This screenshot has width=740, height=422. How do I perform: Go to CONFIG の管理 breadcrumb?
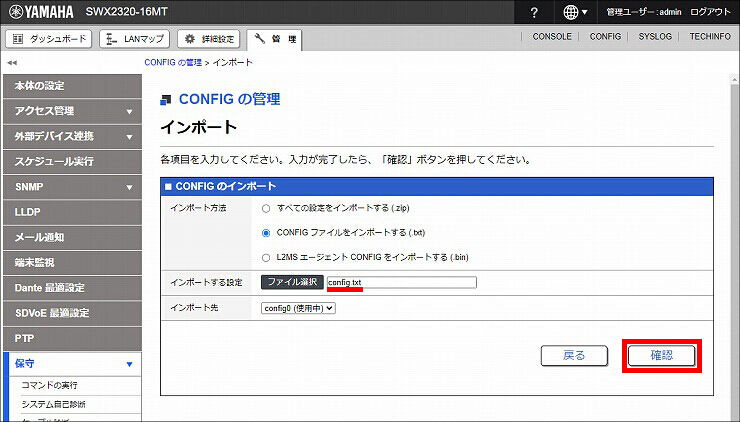(x=173, y=62)
